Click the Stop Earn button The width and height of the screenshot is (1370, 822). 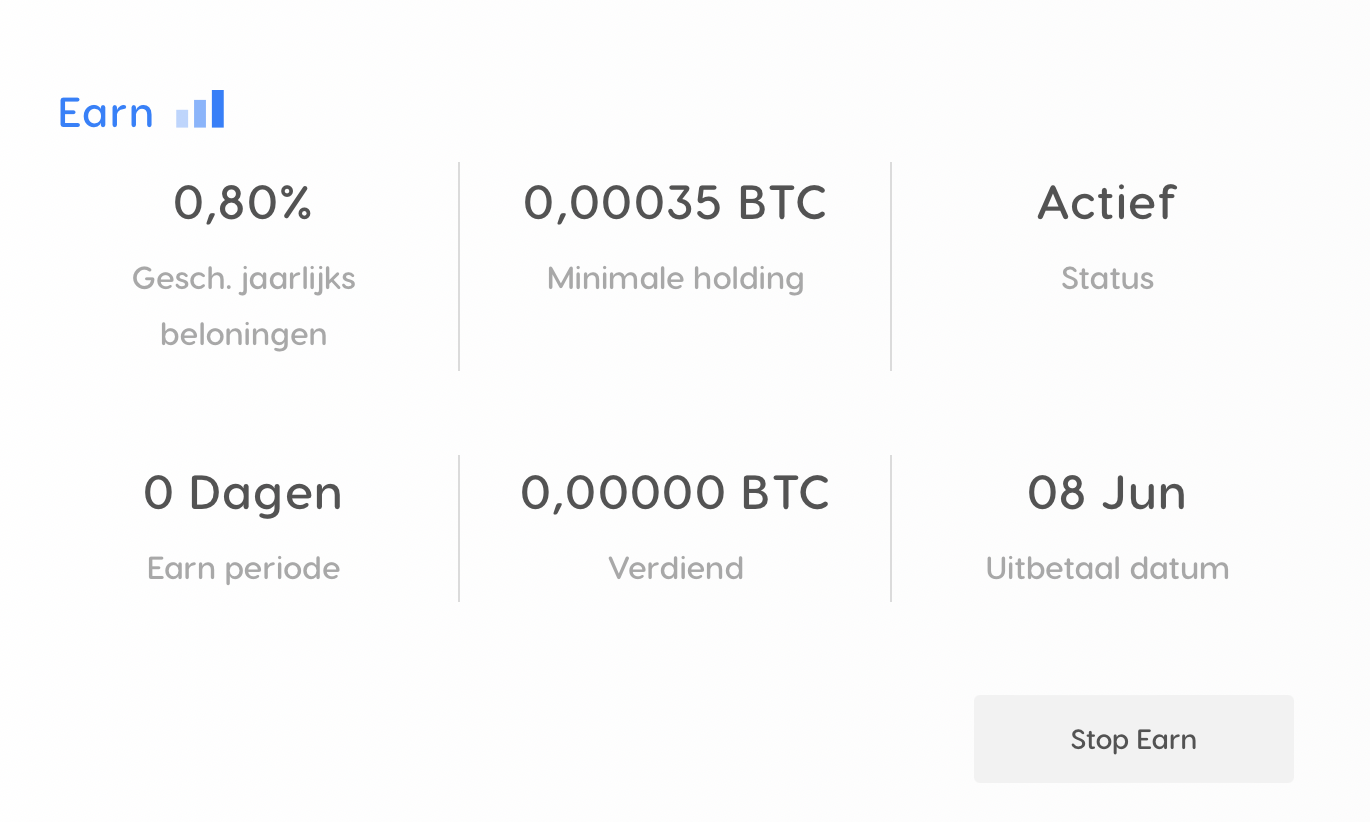(x=1133, y=739)
